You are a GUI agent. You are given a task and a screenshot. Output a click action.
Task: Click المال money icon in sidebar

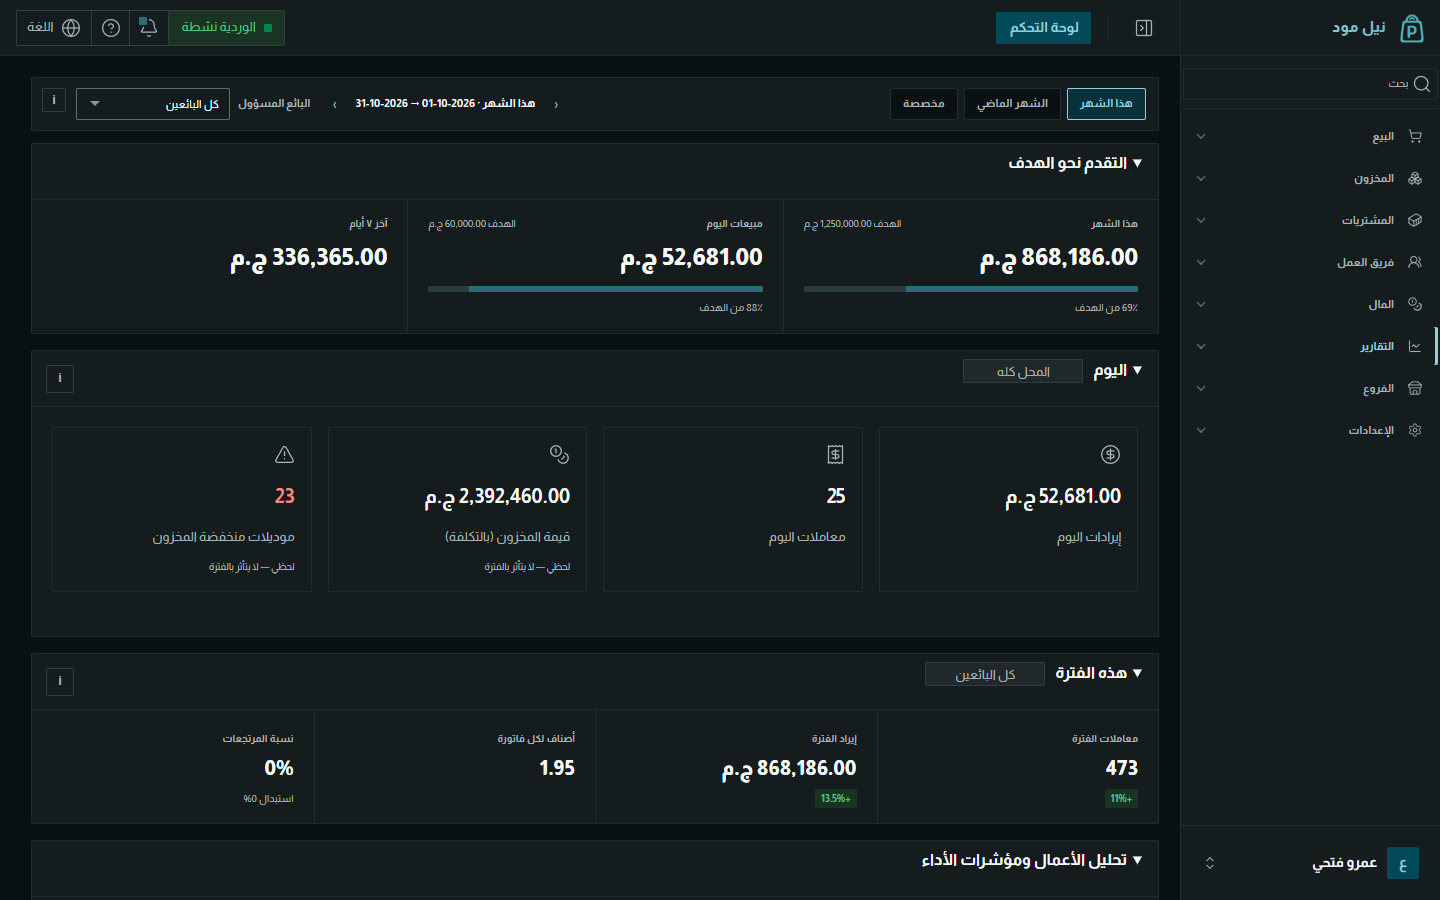[1415, 304]
